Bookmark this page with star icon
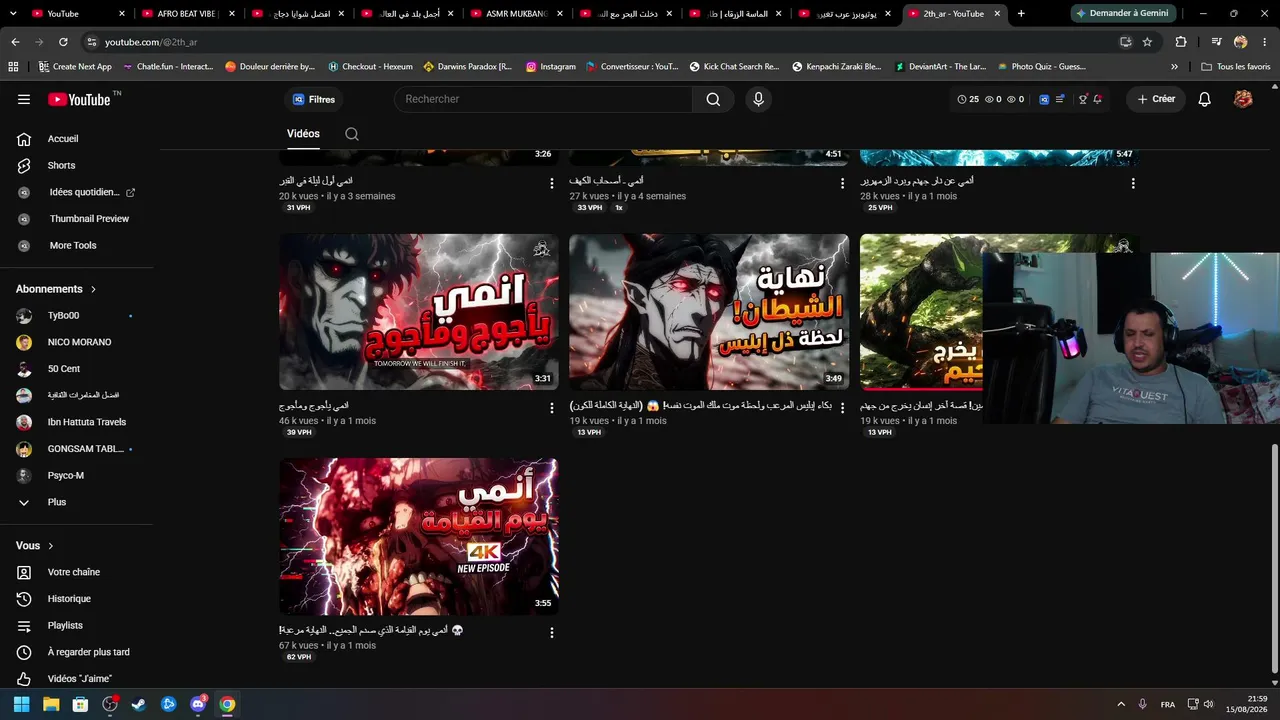 (x=1147, y=42)
